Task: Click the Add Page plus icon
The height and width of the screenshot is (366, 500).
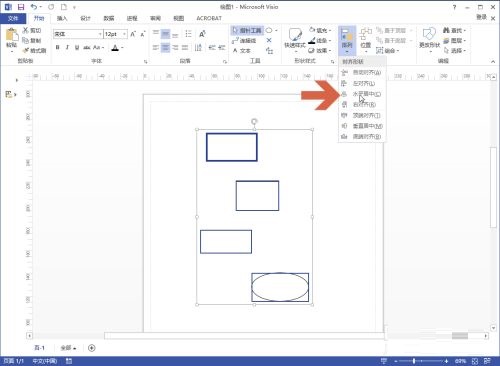Action: [92, 348]
